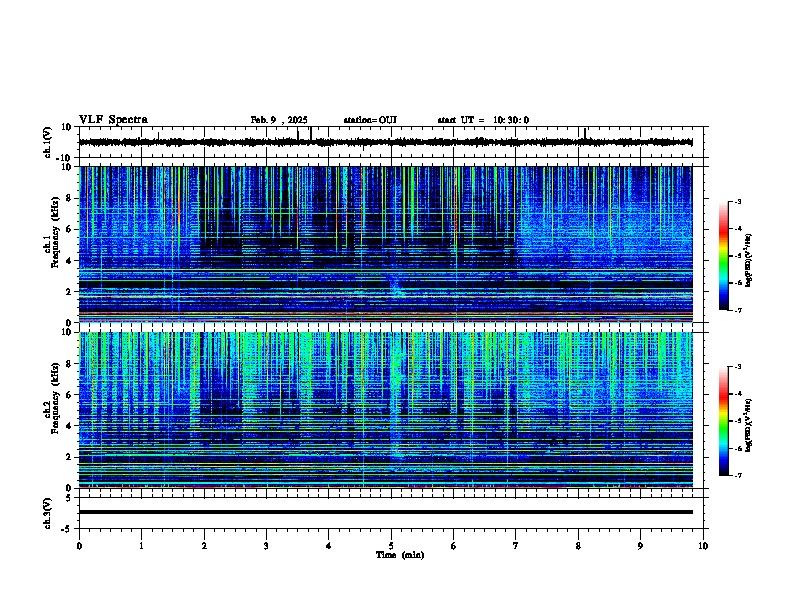The width and height of the screenshot is (792, 612).
Task: Click the ch.3 flat black trace
Action: click(x=385, y=512)
